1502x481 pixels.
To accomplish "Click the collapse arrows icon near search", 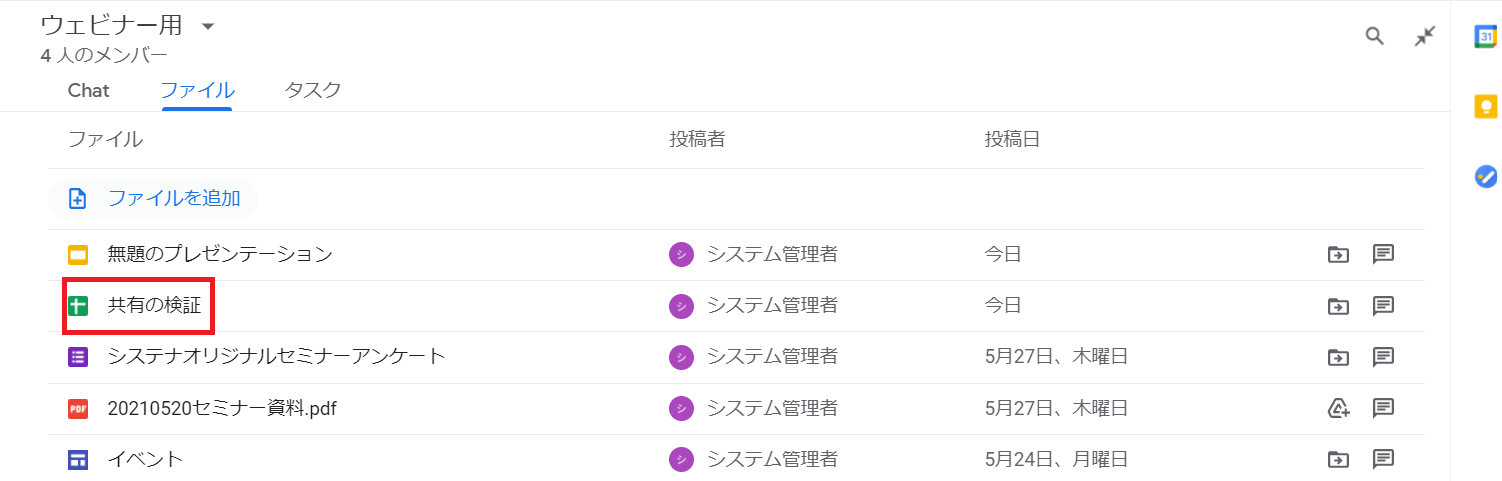I will click(1425, 37).
